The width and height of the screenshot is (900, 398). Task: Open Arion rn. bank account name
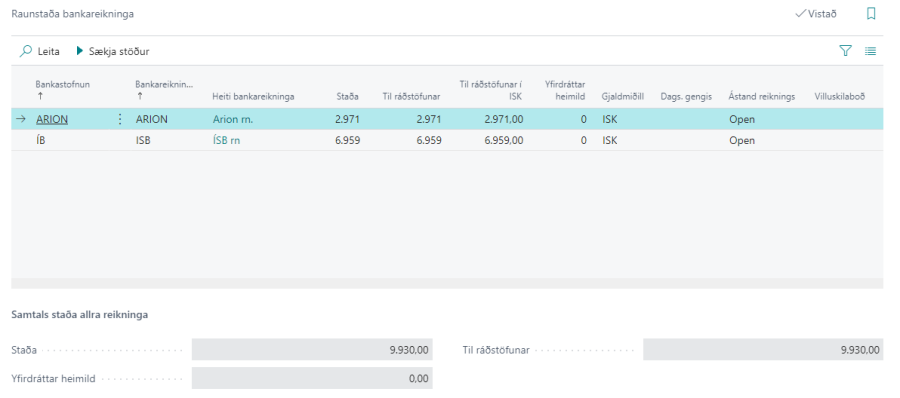233,119
